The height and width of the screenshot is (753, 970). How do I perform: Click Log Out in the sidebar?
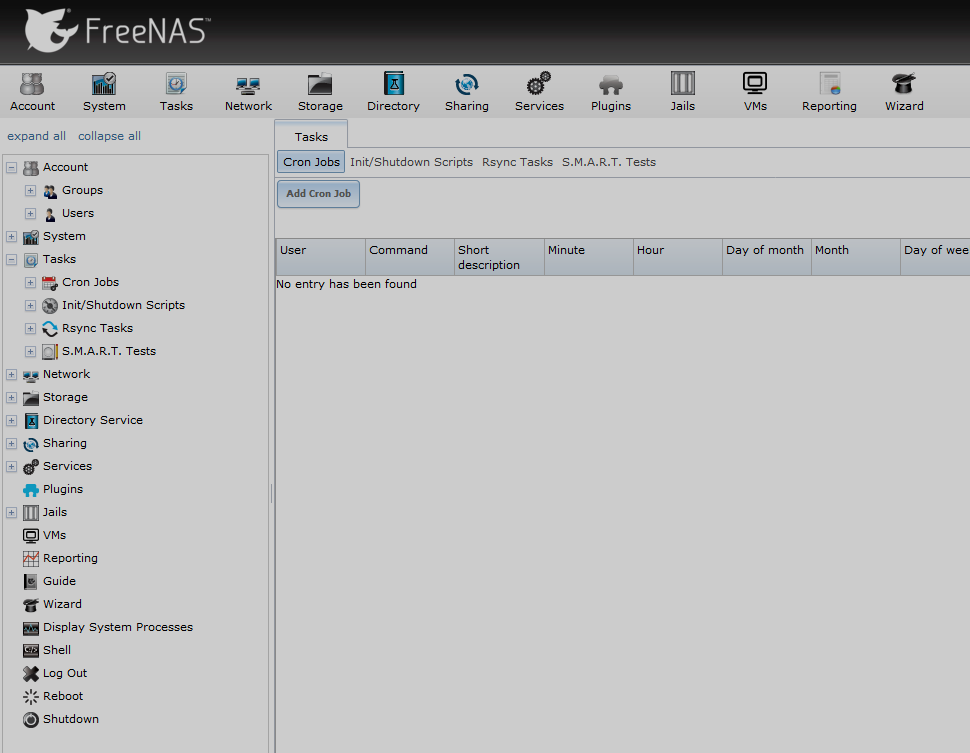pyautogui.click(x=65, y=673)
